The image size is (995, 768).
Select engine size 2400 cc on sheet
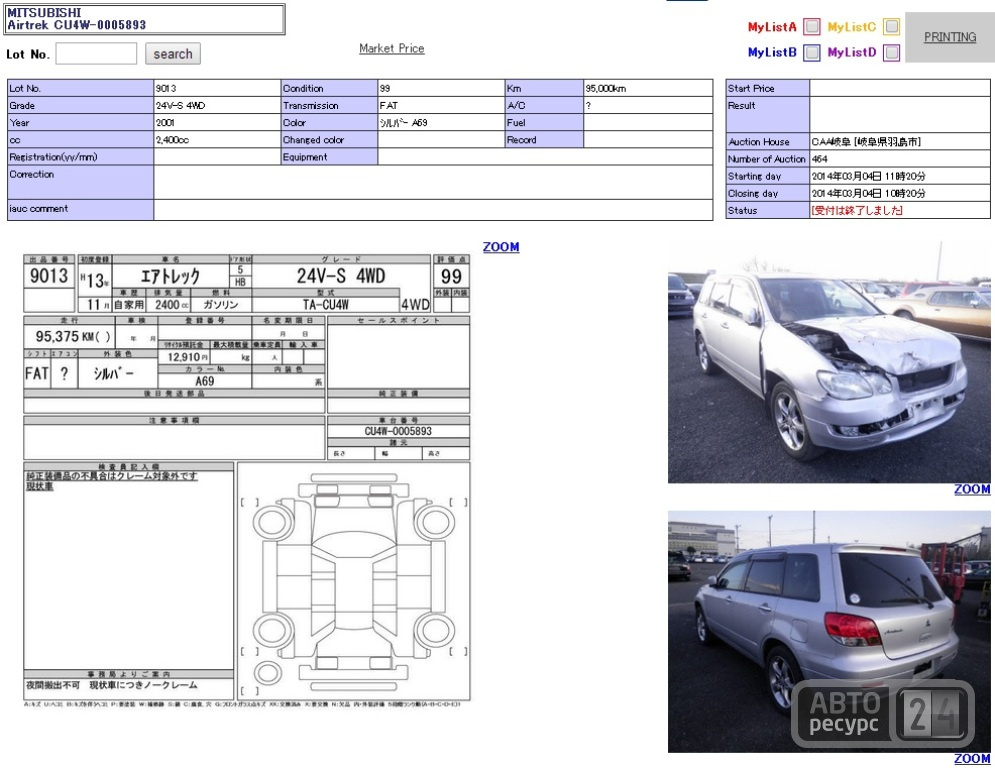172,305
